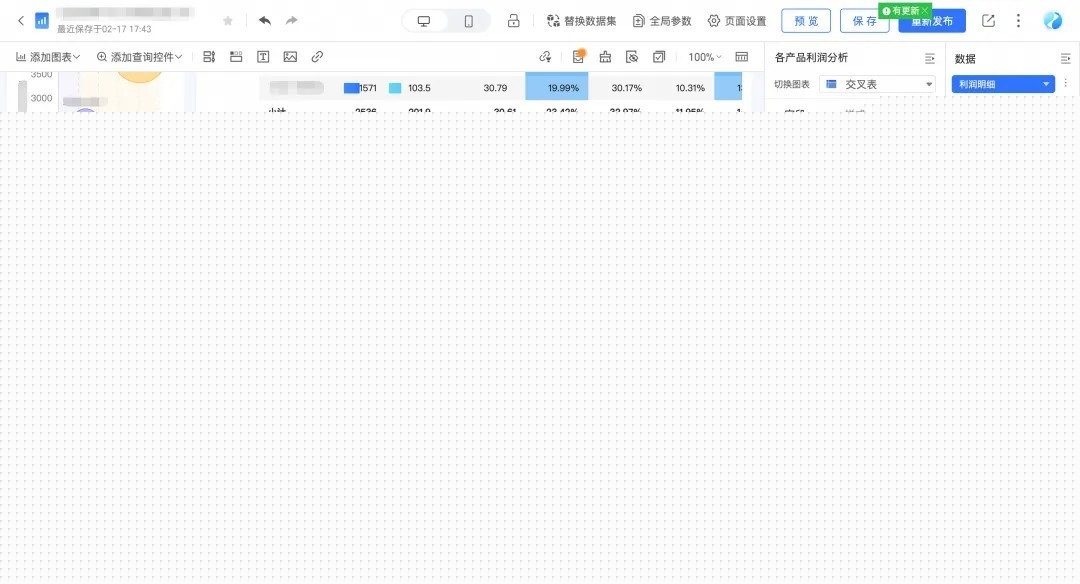Click the 1571 value with blue bar
This screenshot has width=1080, height=584.
pos(368,88)
